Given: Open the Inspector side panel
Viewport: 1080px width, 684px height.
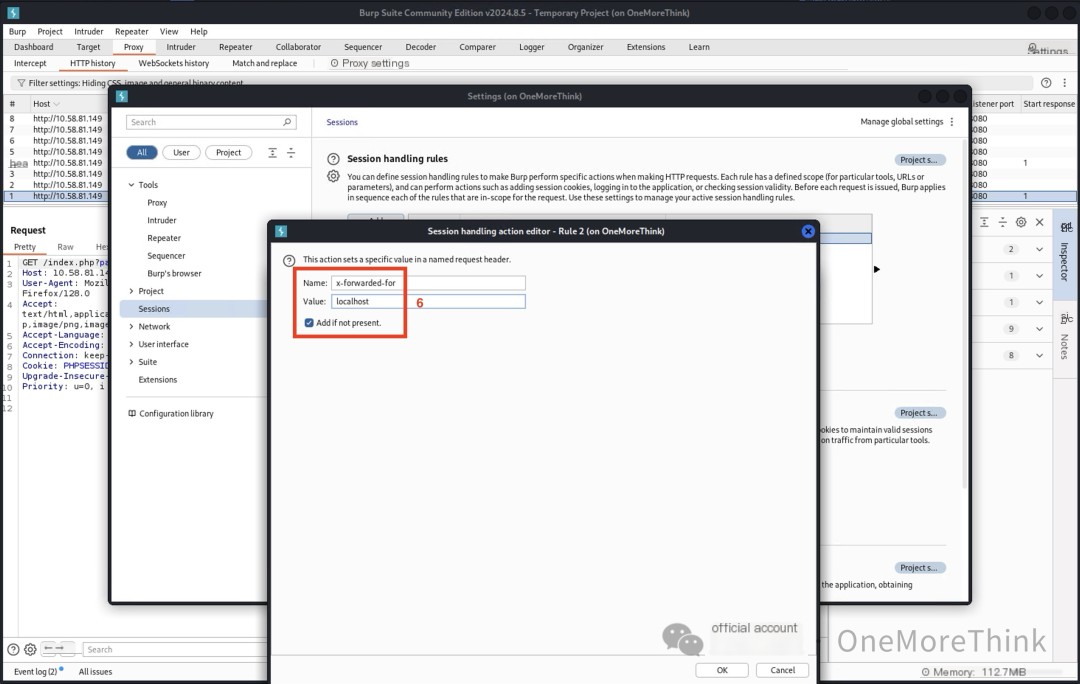Looking at the screenshot, I should pyautogui.click(x=1065, y=255).
